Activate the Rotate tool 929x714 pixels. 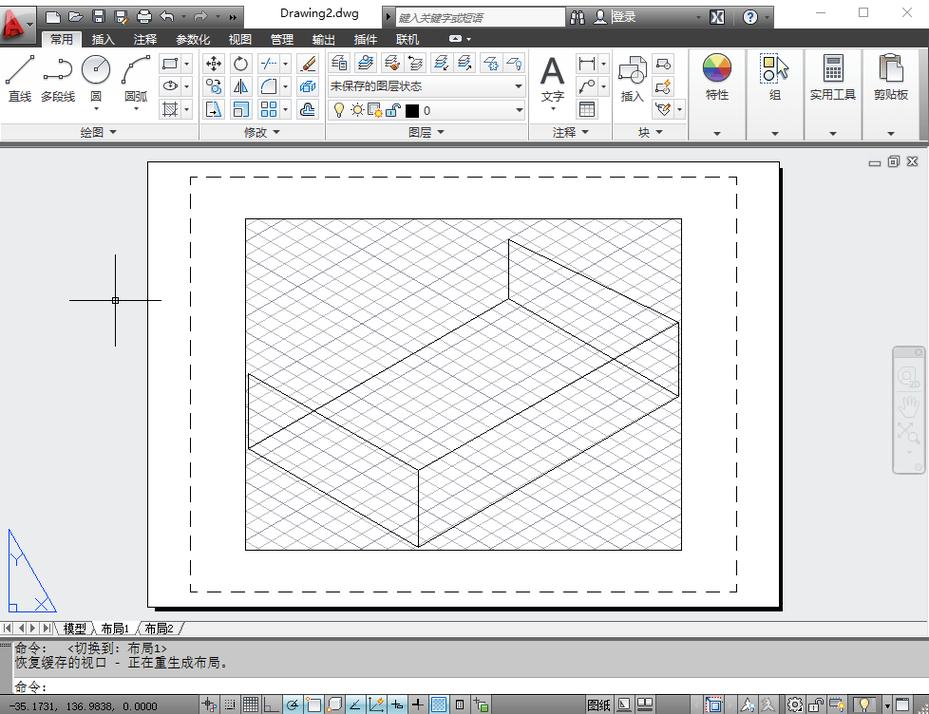coord(241,63)
